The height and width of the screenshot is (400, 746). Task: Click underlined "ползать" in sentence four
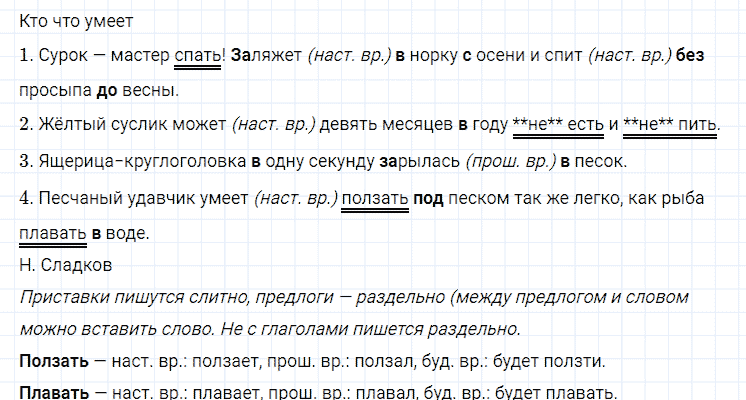[376, 198]
